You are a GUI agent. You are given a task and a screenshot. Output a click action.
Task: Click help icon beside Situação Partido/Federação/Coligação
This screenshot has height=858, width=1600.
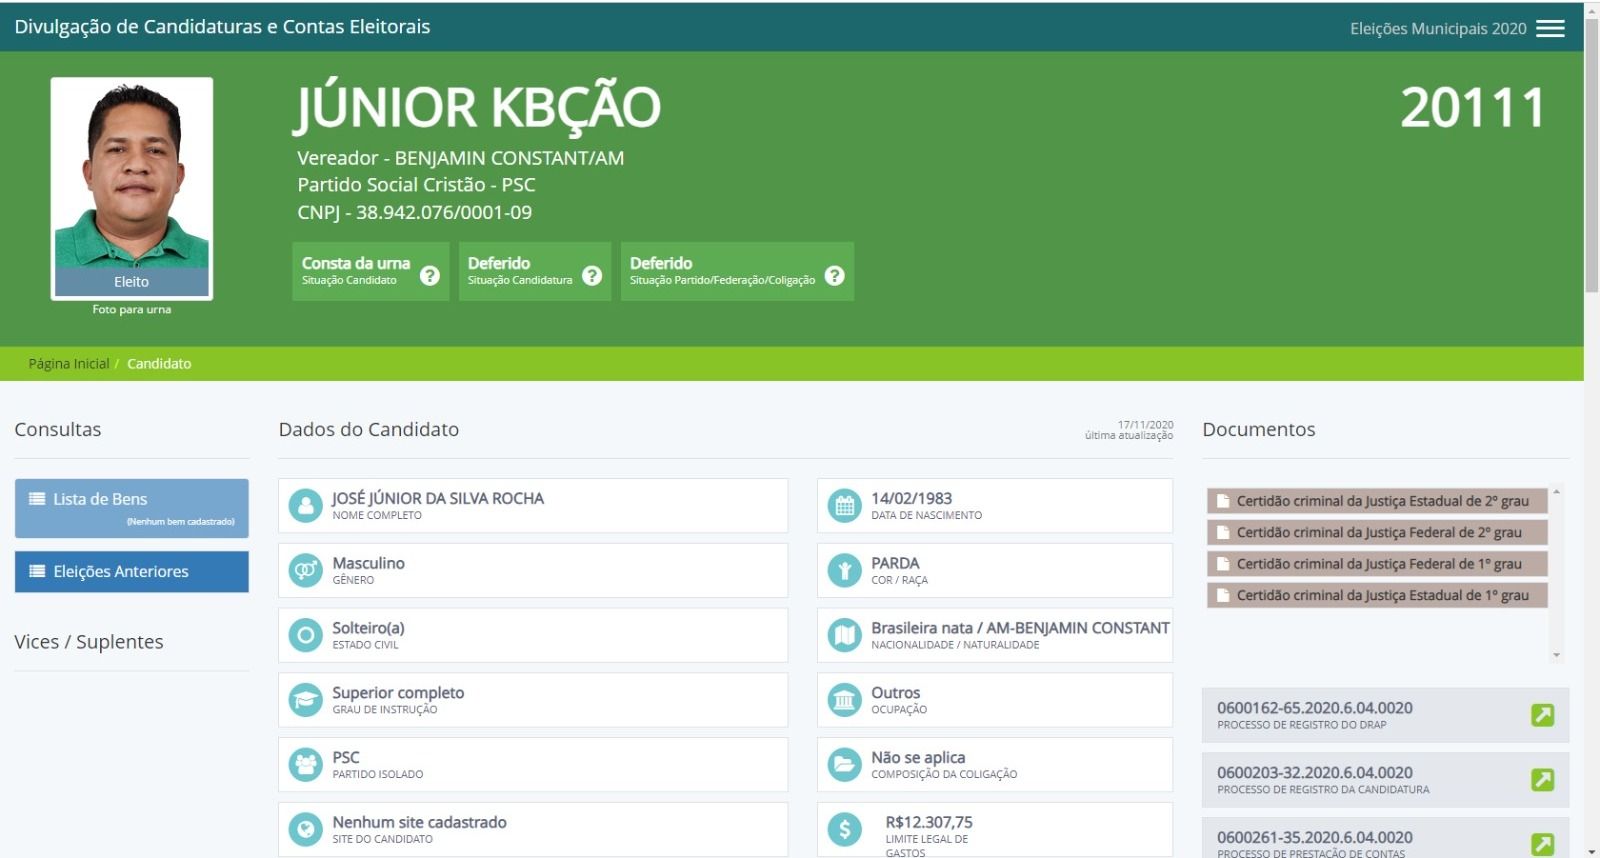835,275
